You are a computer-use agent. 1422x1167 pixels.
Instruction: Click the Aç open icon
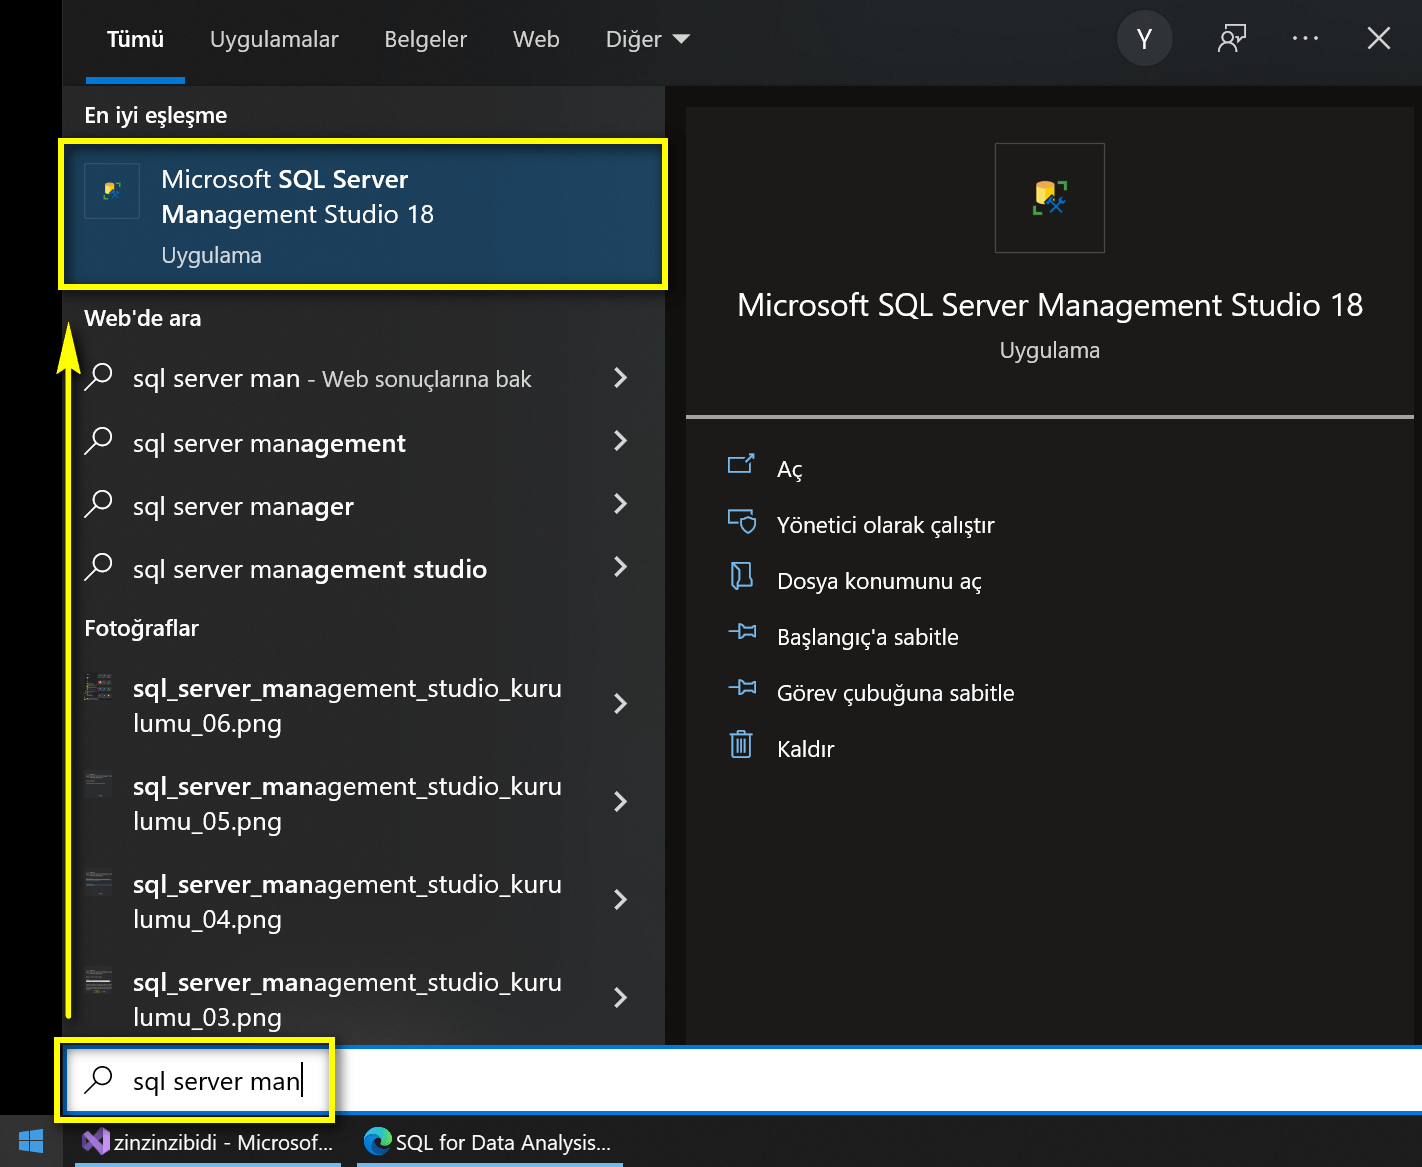point(741,464)
